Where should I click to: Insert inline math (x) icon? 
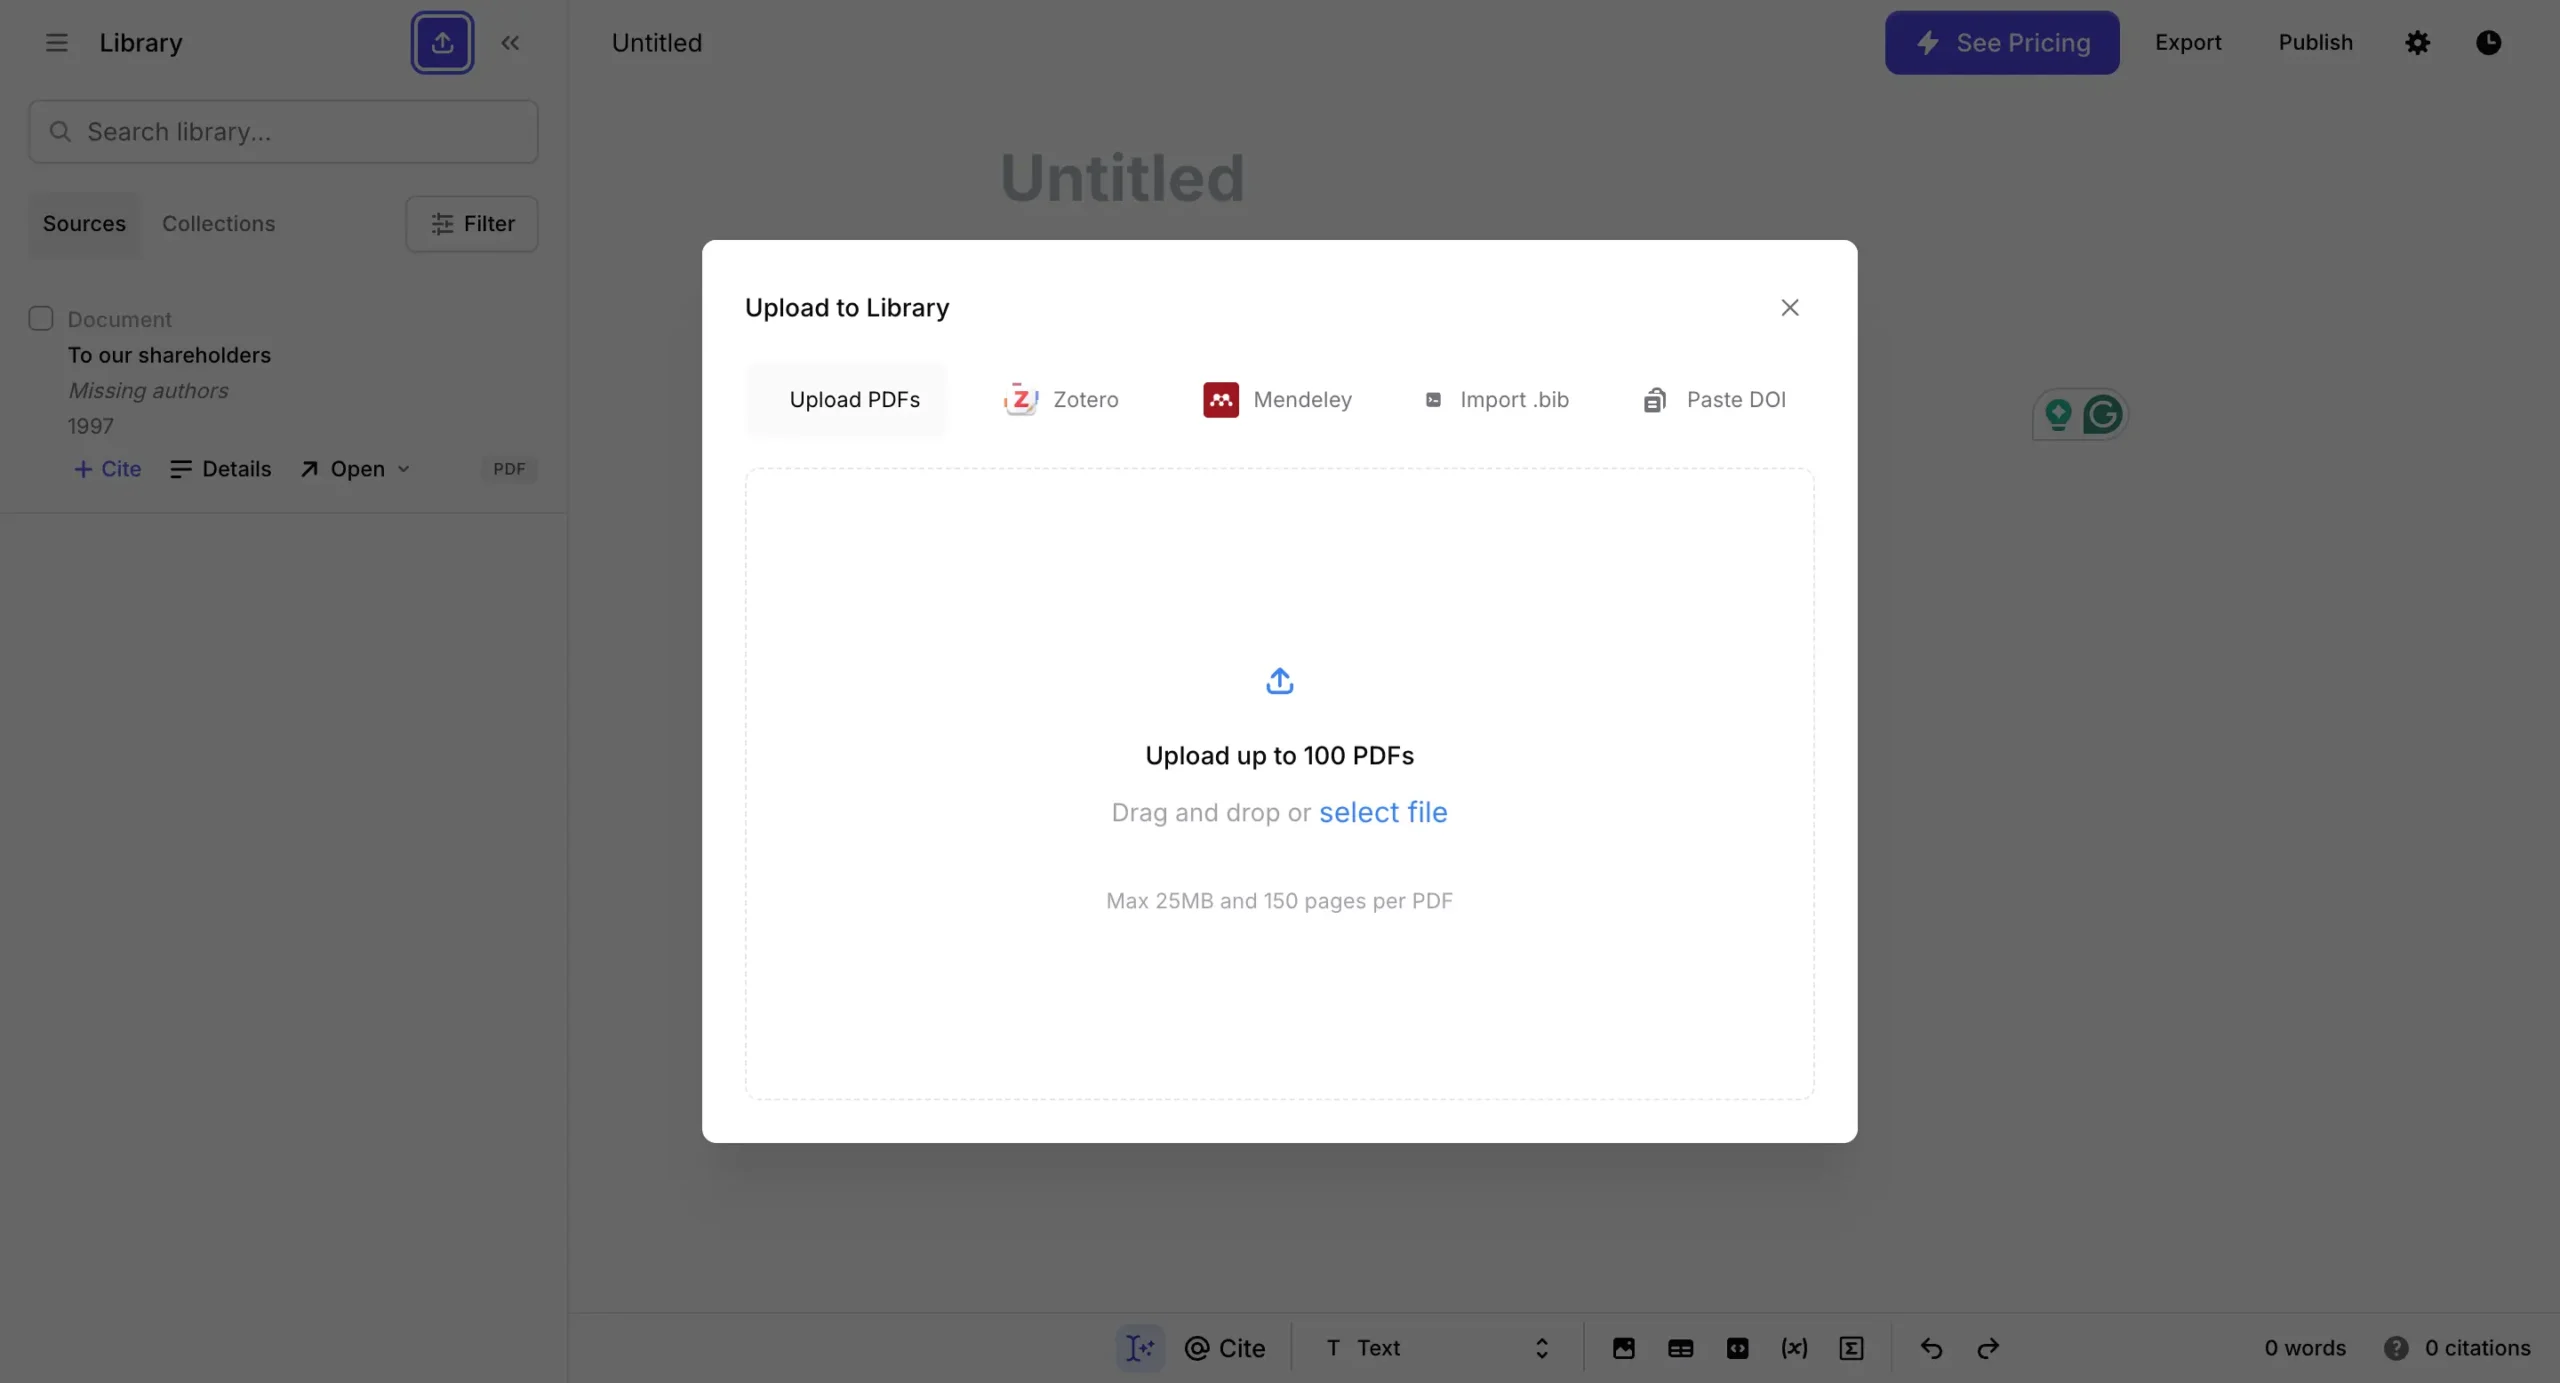[x=1794, y=1348]
